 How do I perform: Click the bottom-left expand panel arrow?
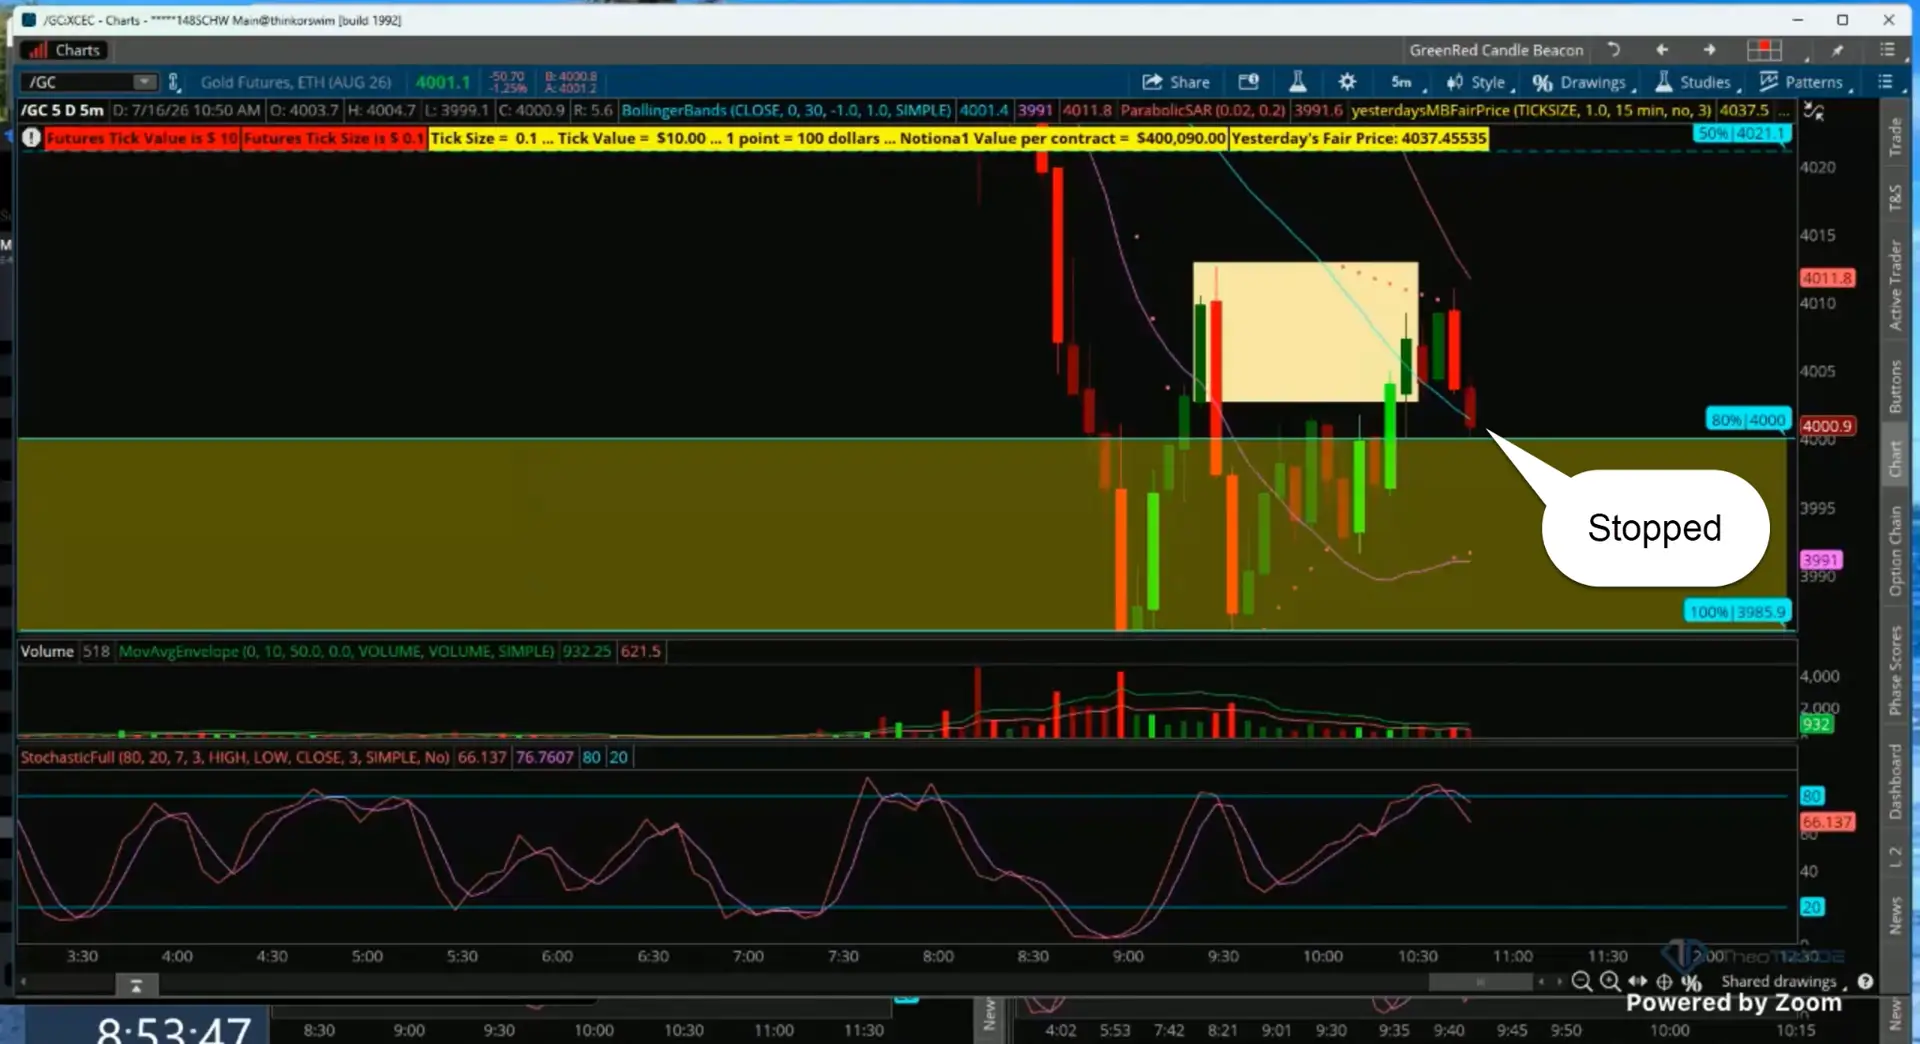coord(136,985)
